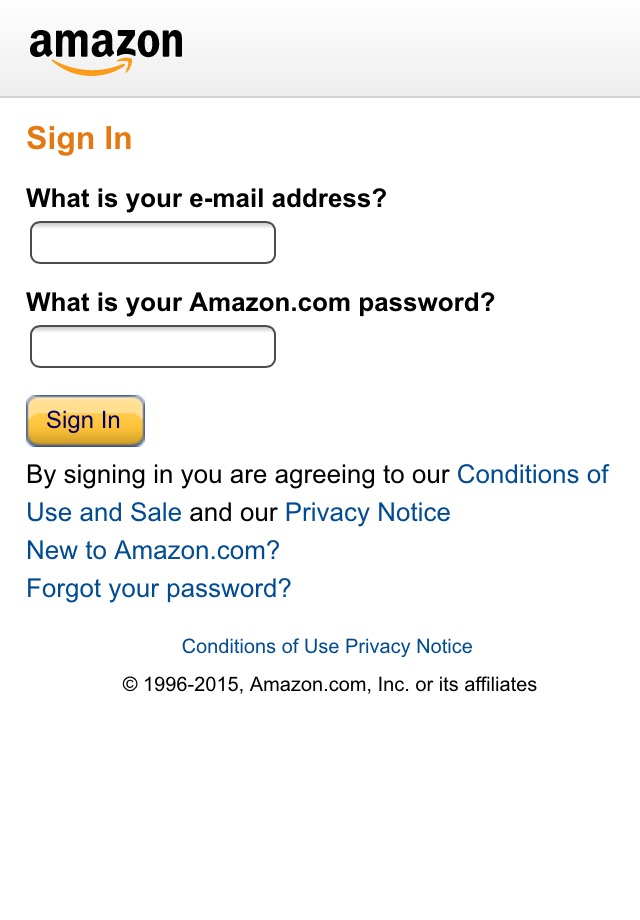Select the New to Amazon.com? link
Image resolution: width=640 pixels, height=920 pixels.
click(152, 550)
